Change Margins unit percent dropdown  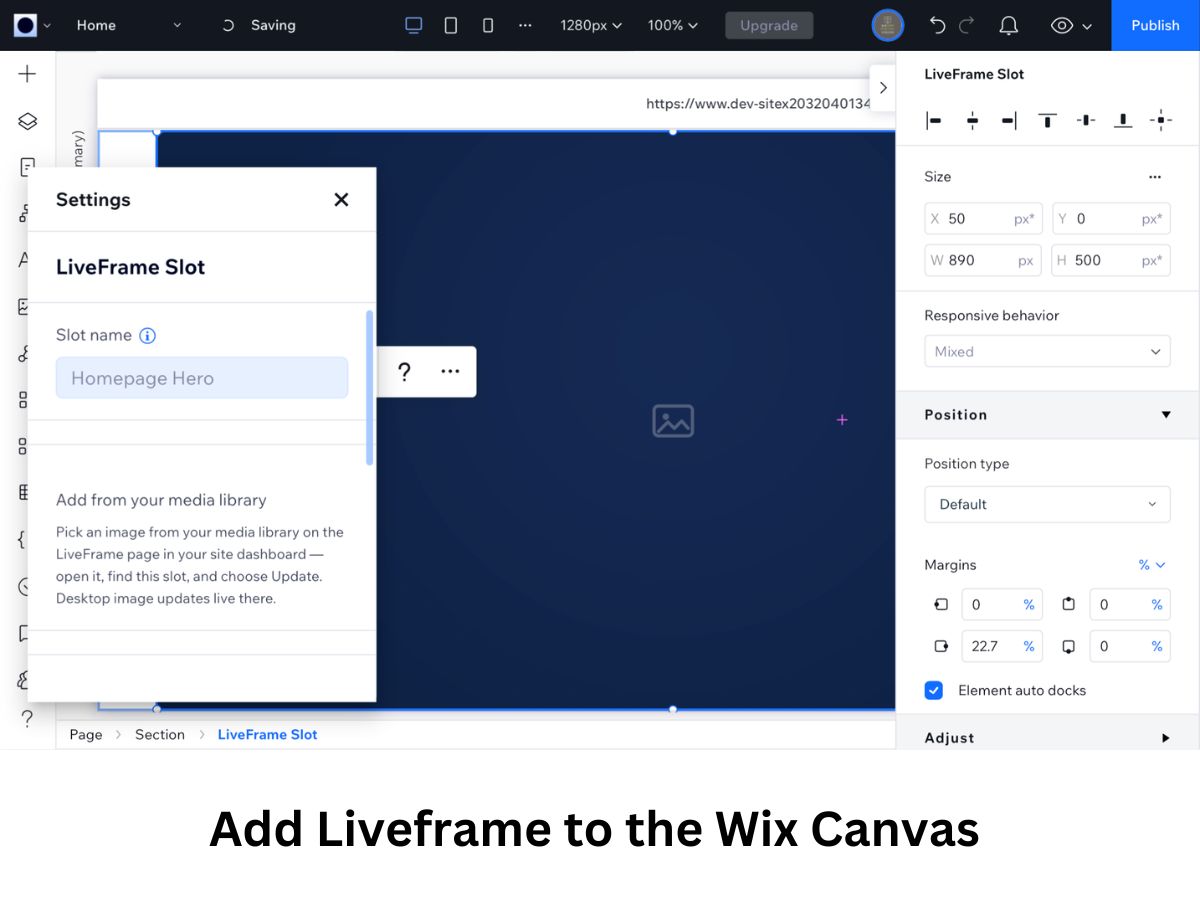(1152, 565)
